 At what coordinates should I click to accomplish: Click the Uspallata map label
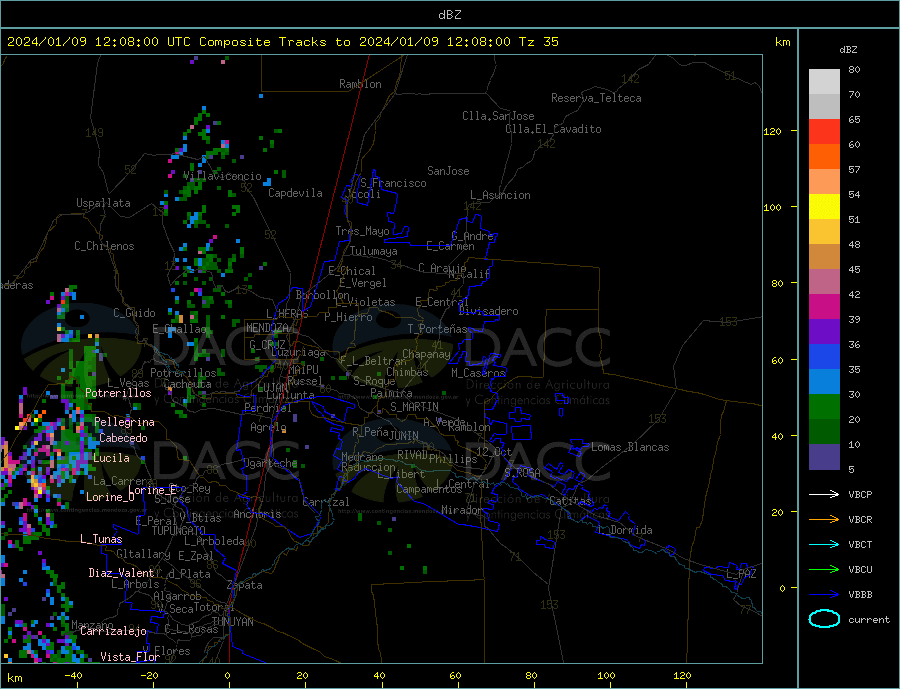coord(103,203)
